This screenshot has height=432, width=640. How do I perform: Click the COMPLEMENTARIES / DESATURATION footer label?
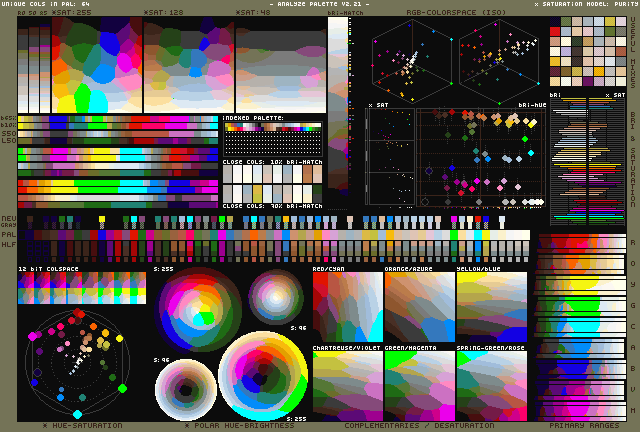pos(419,425)
